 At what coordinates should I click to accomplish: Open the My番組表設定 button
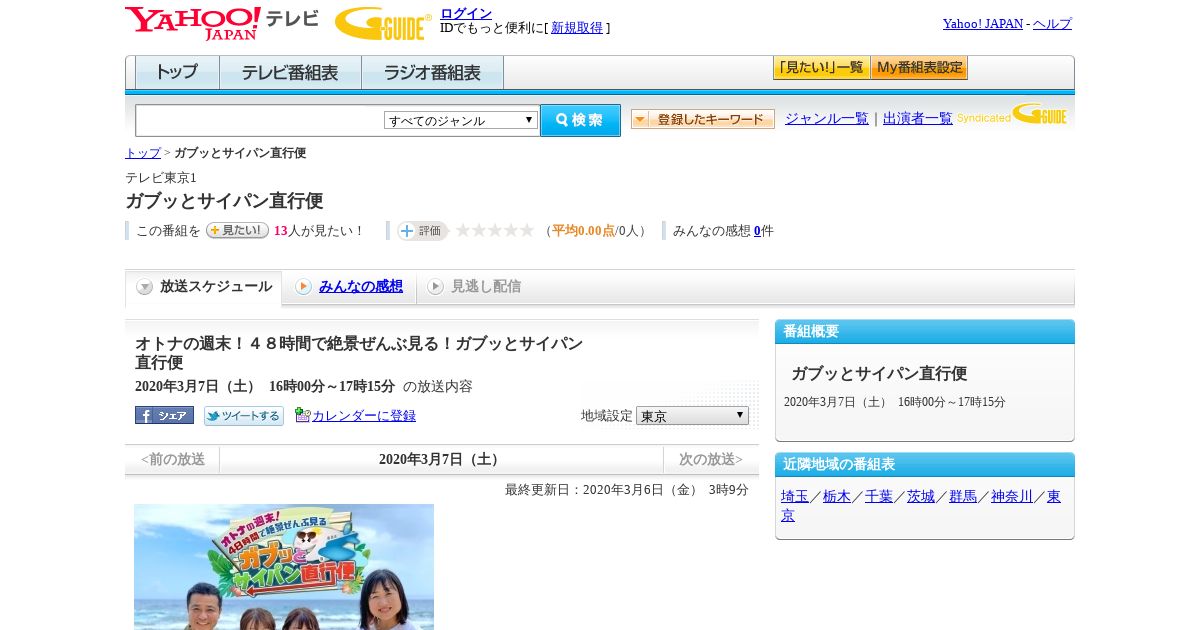click(919, 68)
